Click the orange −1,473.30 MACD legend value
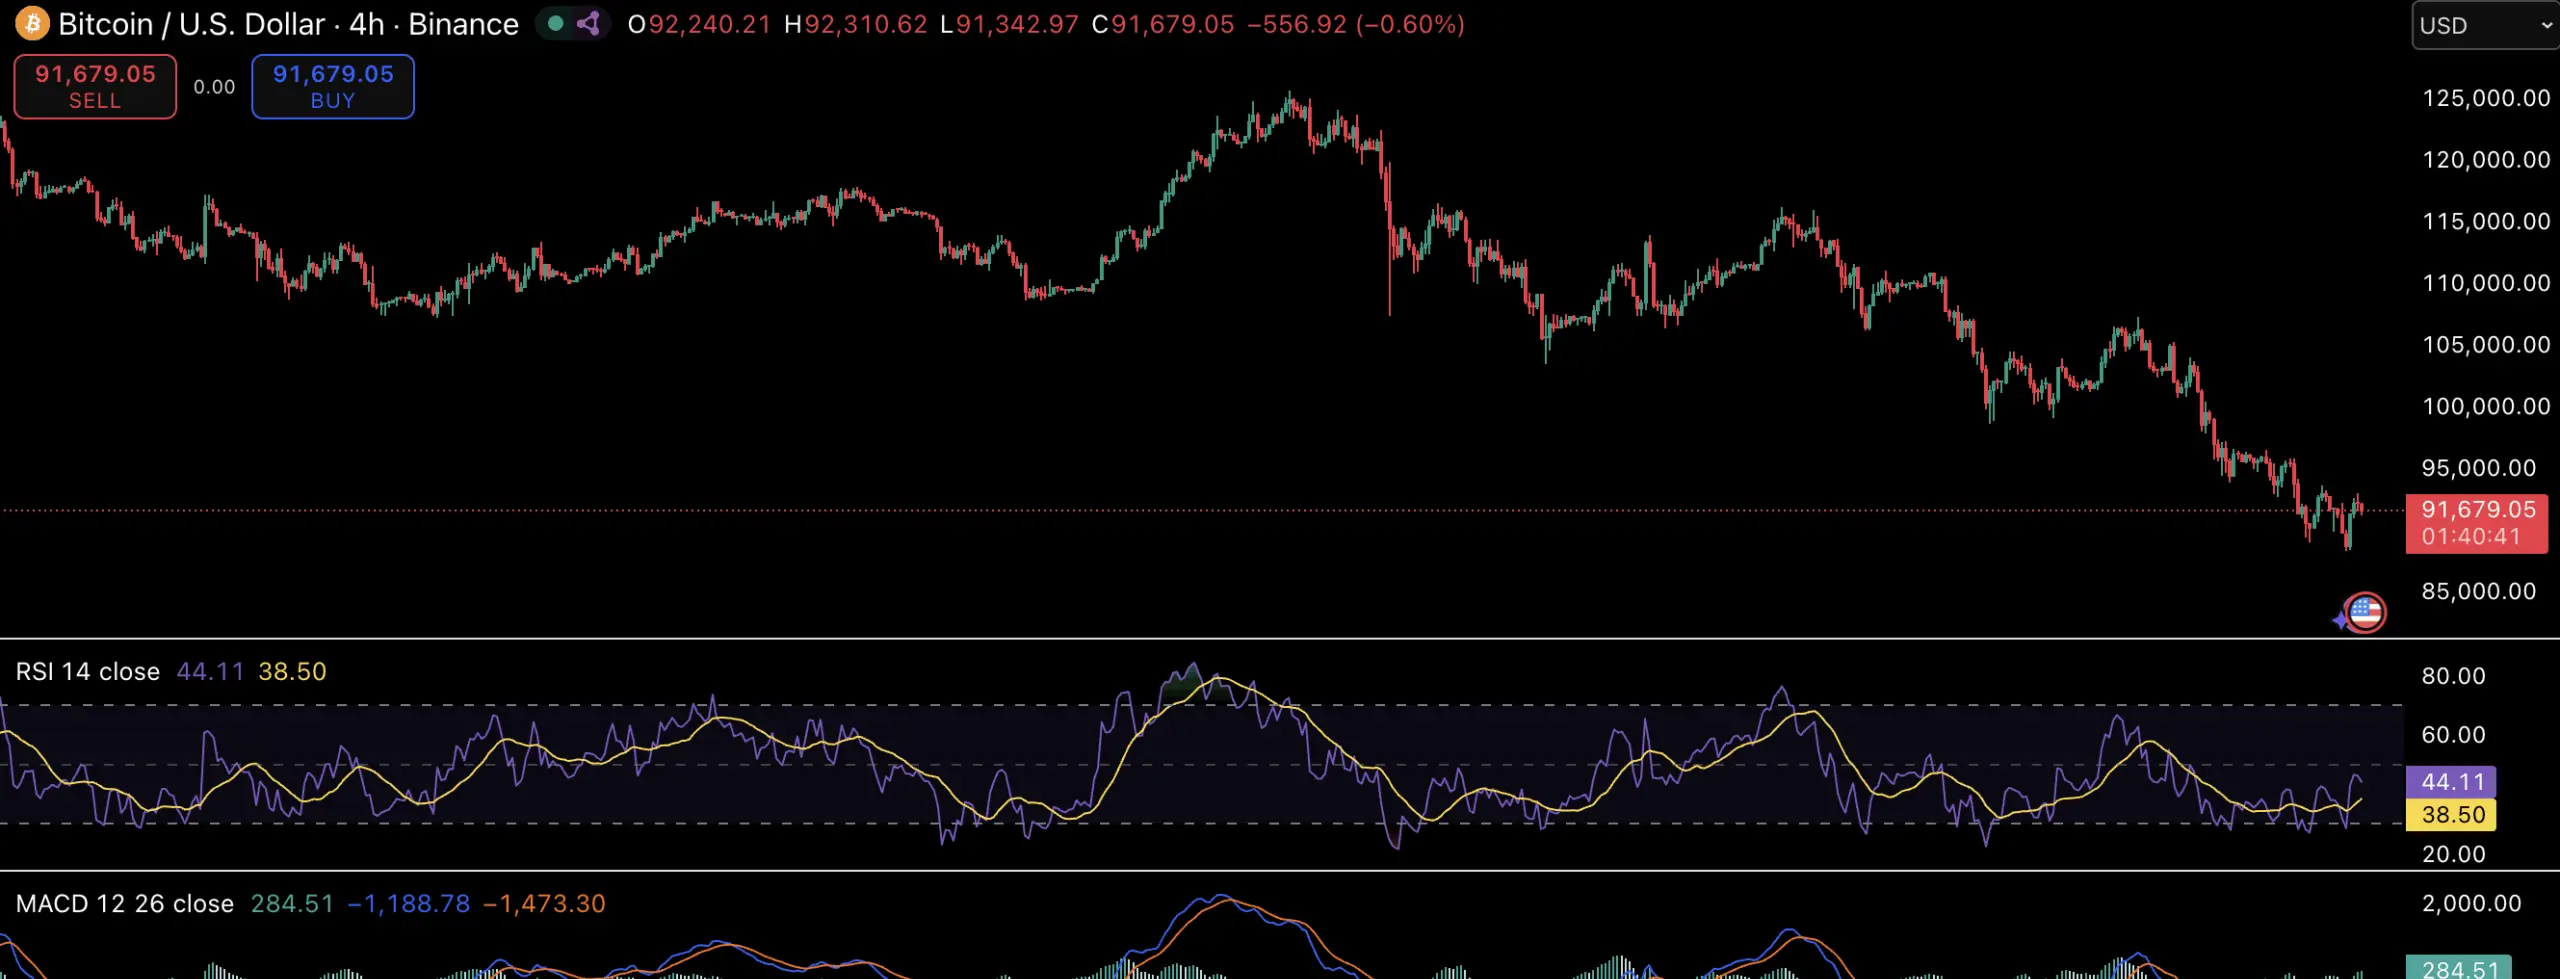Screen dimensions: 2560x979 coord(545,904)
